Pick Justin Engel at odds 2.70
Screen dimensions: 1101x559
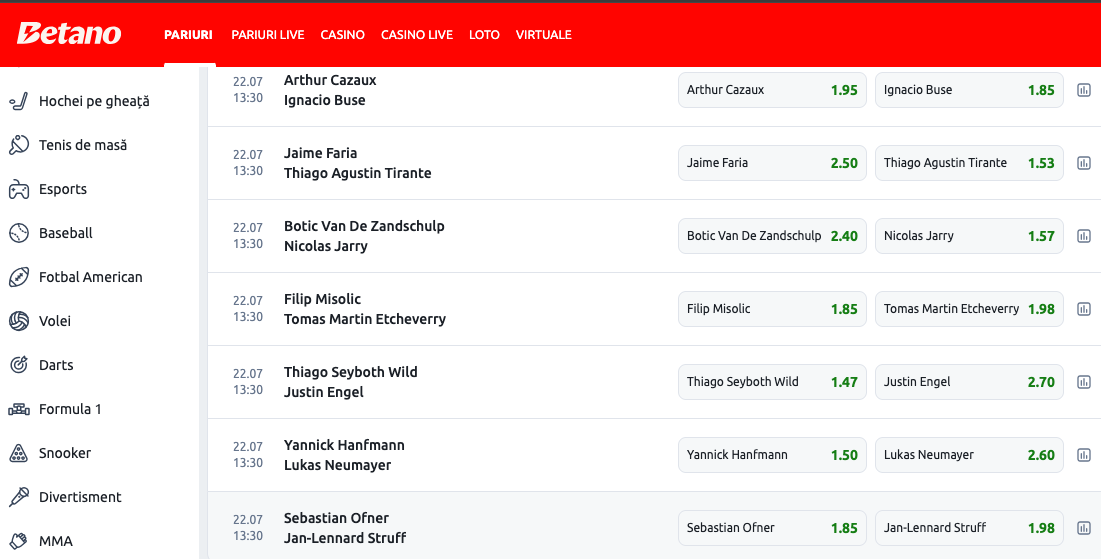coord(968,382)
